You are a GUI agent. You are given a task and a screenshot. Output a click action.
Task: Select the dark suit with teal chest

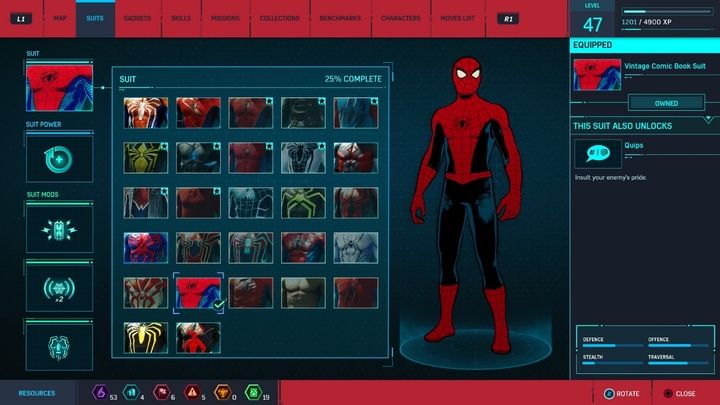pyautogui.click(x=251, y=248)
